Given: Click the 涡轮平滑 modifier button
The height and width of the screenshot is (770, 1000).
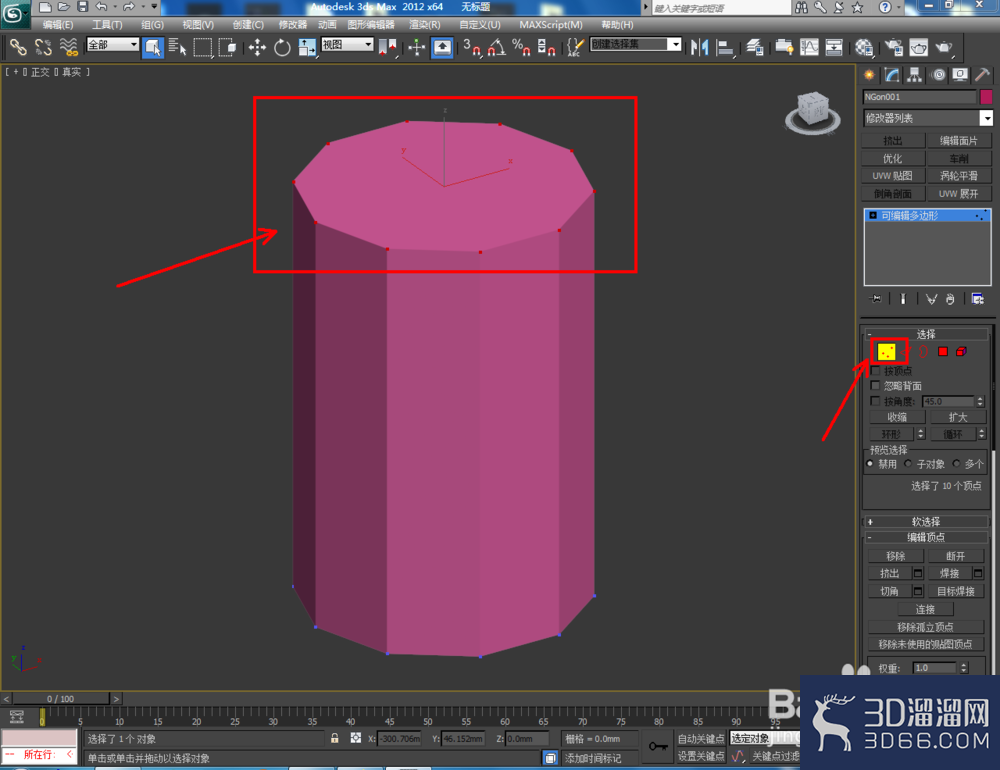Looking at the screenshot, I should coord(959,175).
